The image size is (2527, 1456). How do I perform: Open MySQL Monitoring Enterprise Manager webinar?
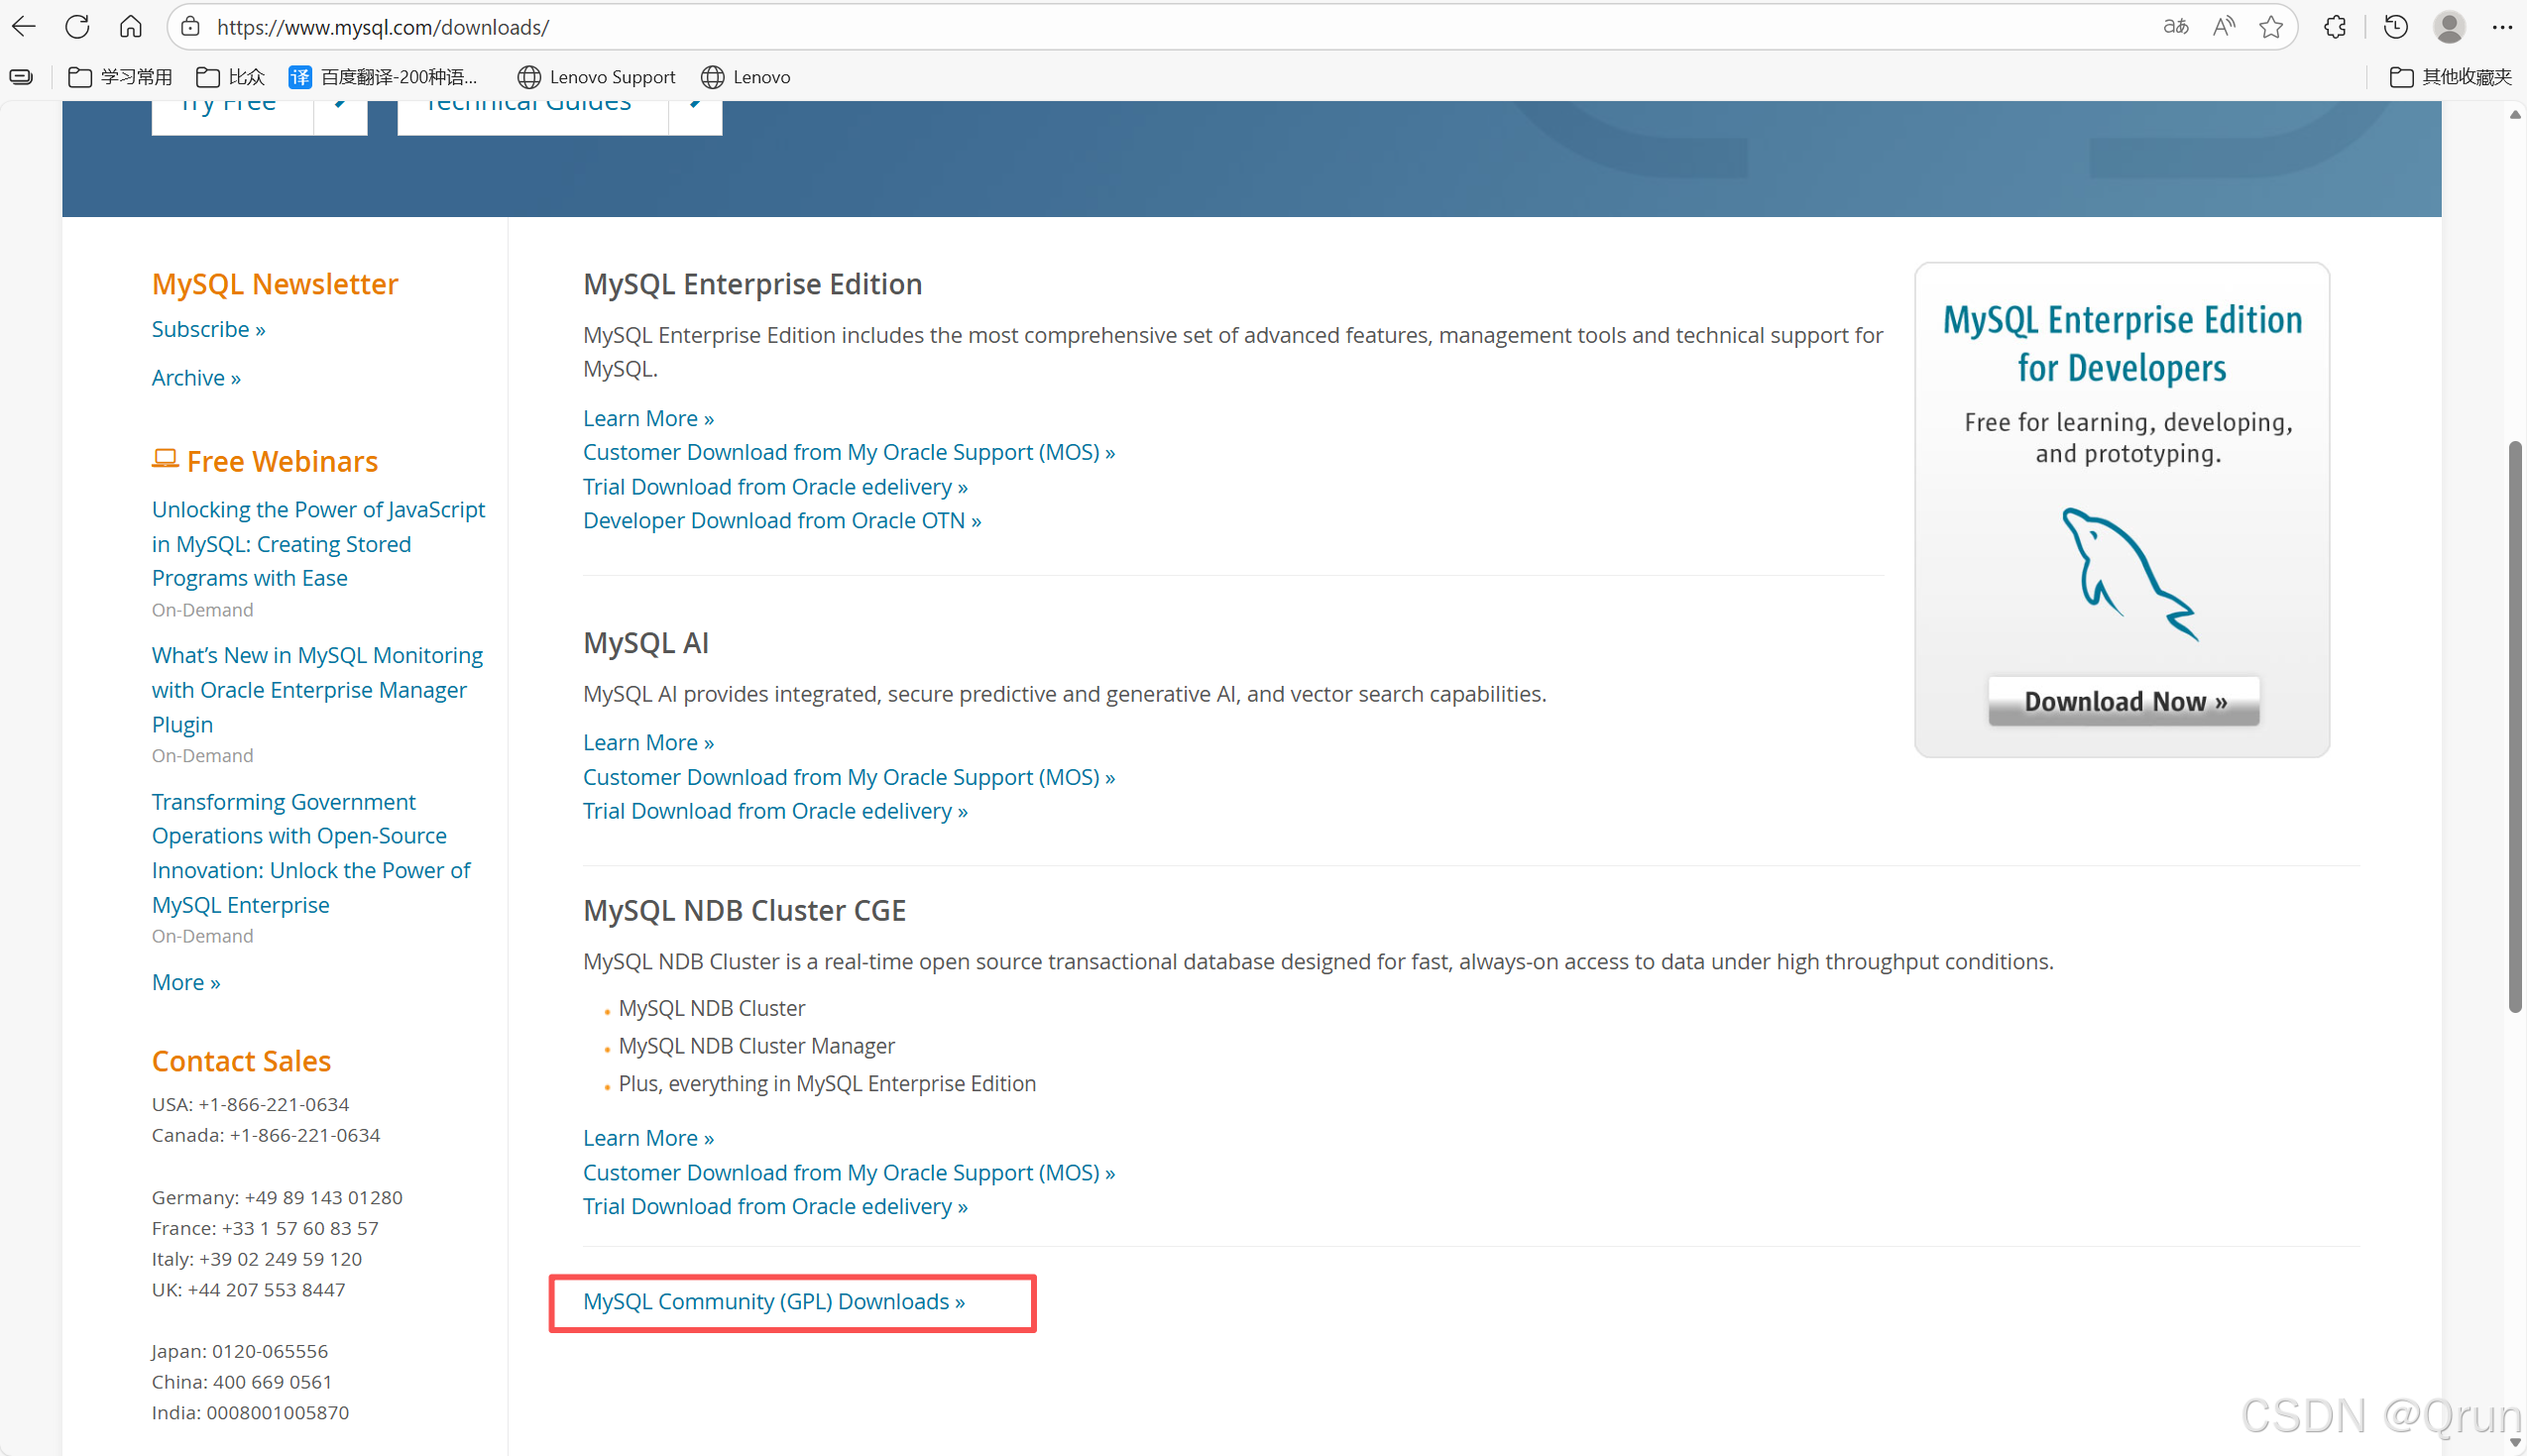(317, 689)
